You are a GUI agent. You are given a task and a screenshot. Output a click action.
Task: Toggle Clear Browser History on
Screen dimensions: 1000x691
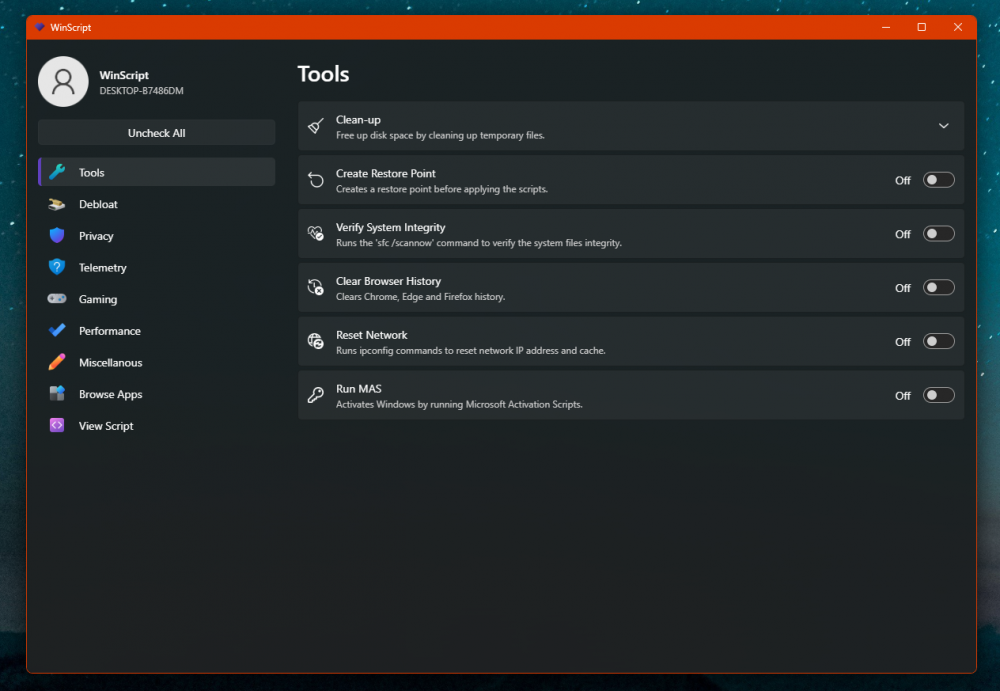938,288
